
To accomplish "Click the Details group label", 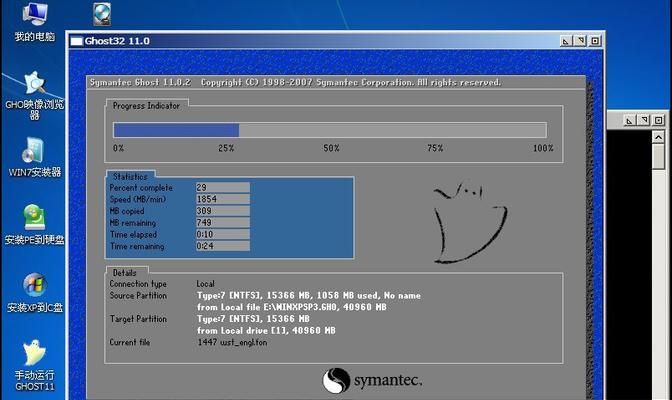I will (125, 273).
